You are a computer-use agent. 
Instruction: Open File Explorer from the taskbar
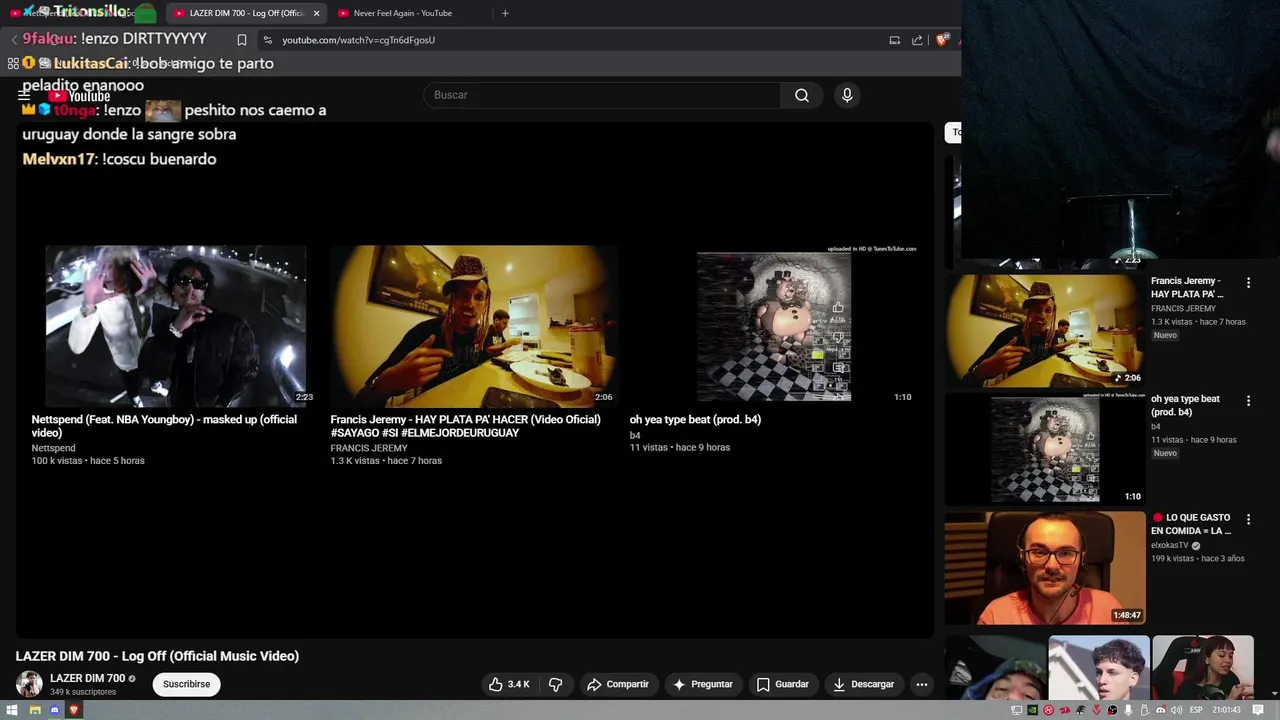coord(35,710)
